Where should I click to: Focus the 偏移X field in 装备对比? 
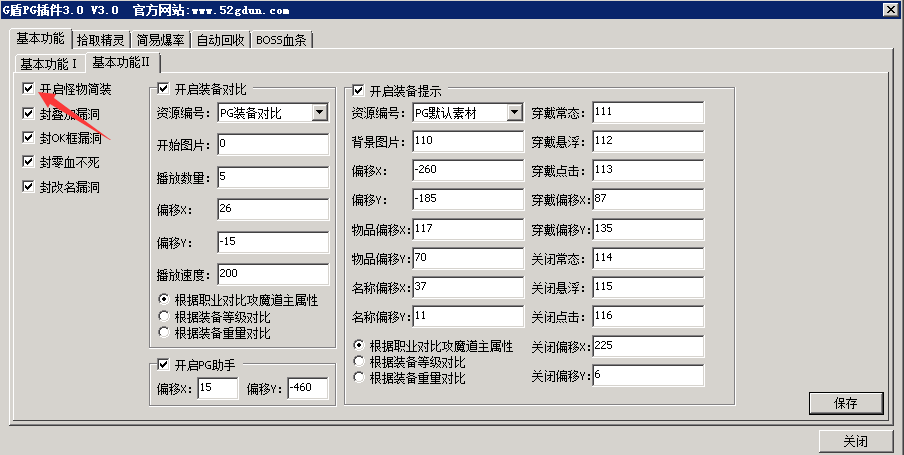[x=273, y=209]
